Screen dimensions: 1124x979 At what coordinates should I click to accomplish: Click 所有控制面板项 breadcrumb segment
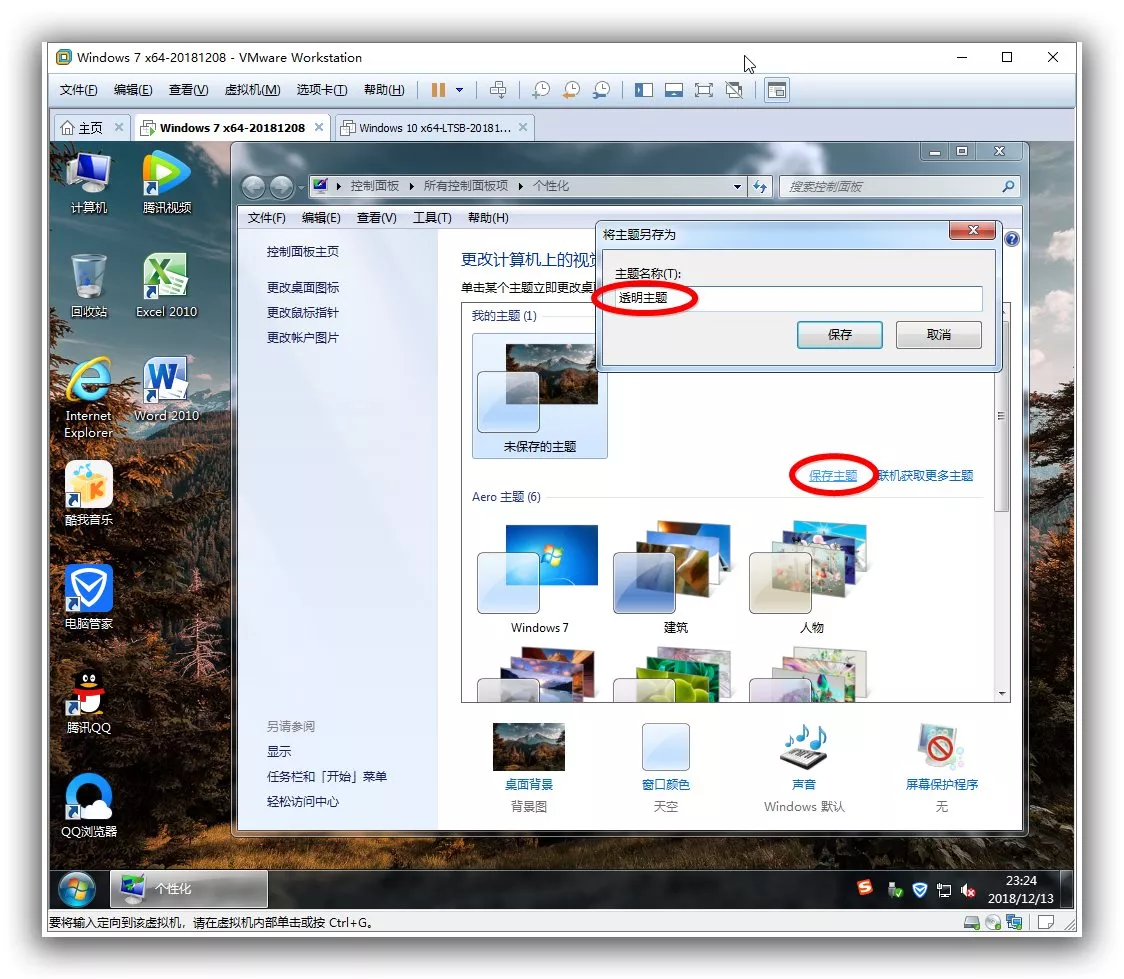(x=465, y=186)
